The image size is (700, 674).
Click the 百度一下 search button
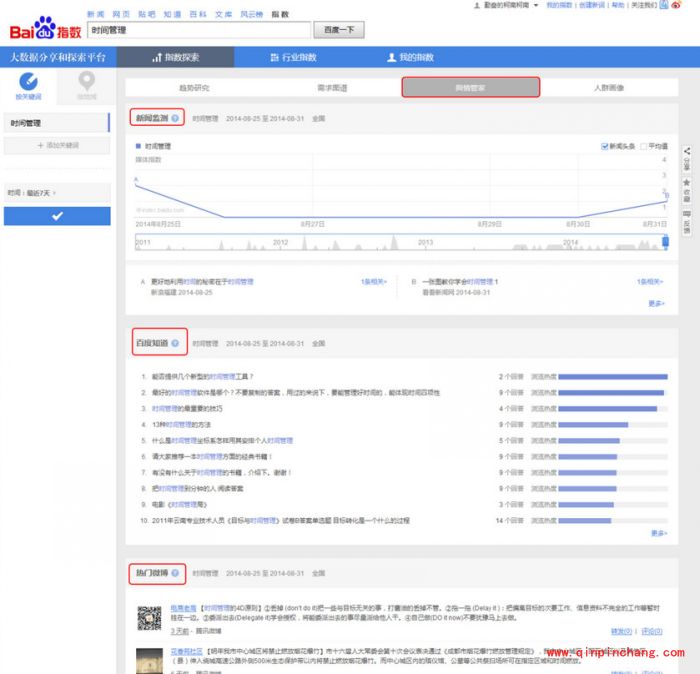coord(339,30)
